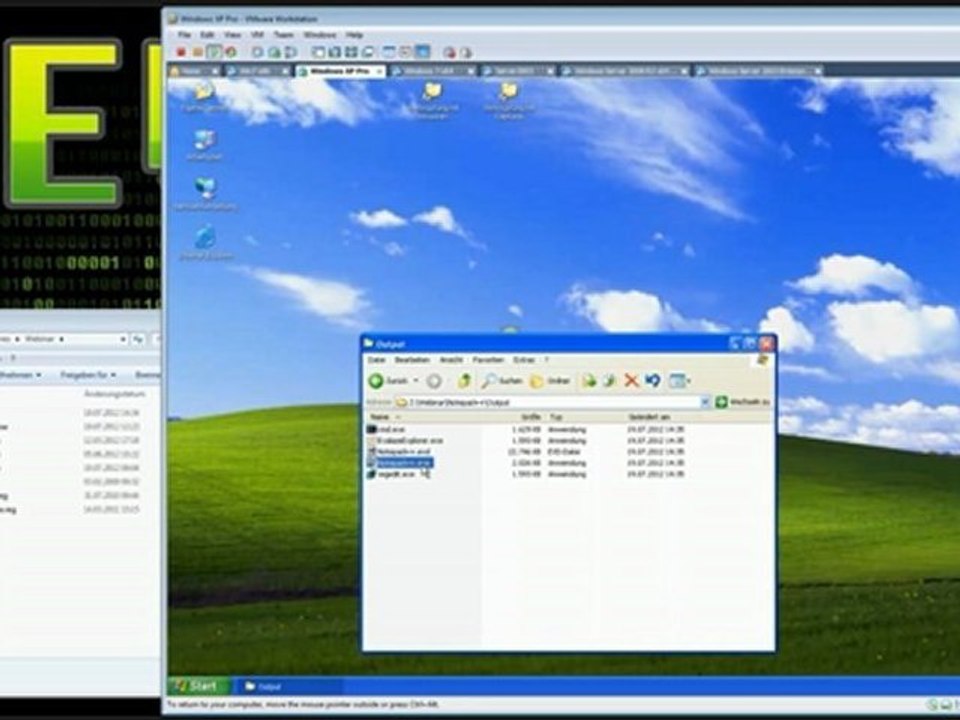Click the XP Start button
The height and width of the screenshot is (720, 960).
[x=199, y=686]
